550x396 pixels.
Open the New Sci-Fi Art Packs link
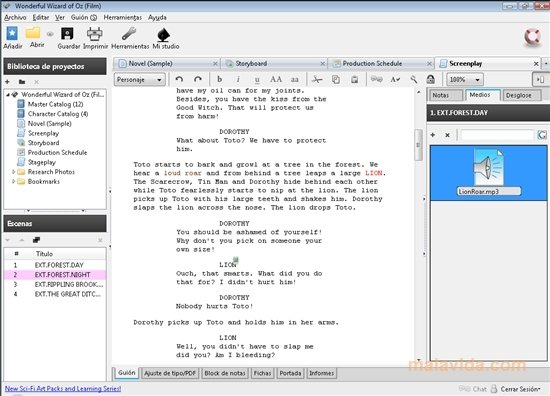coord(63,388)
